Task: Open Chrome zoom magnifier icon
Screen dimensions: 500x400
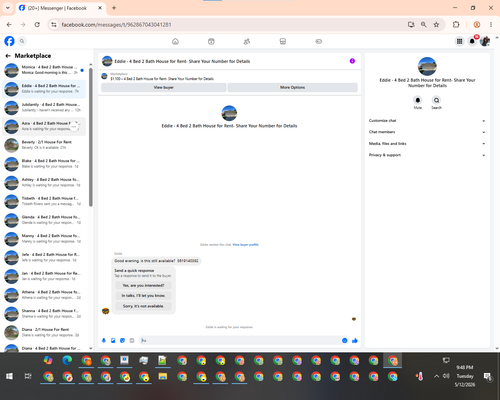Action: click(x=424, y=25)
